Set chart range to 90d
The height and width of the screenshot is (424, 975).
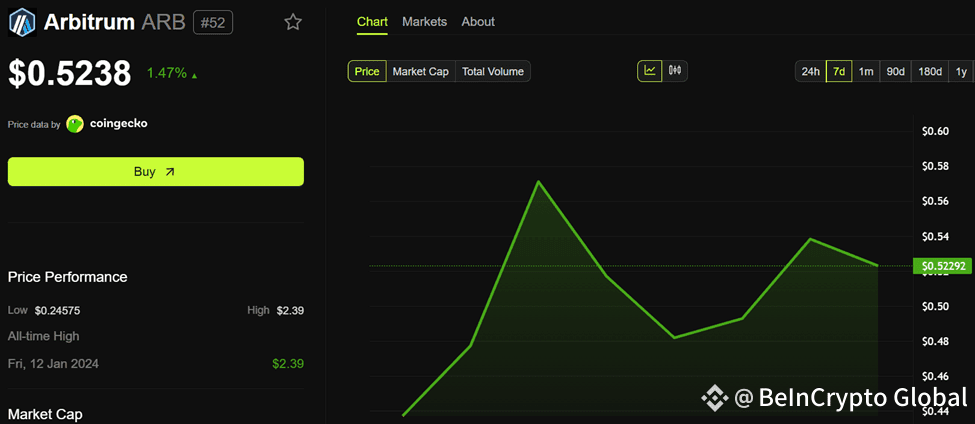(895, 71)
